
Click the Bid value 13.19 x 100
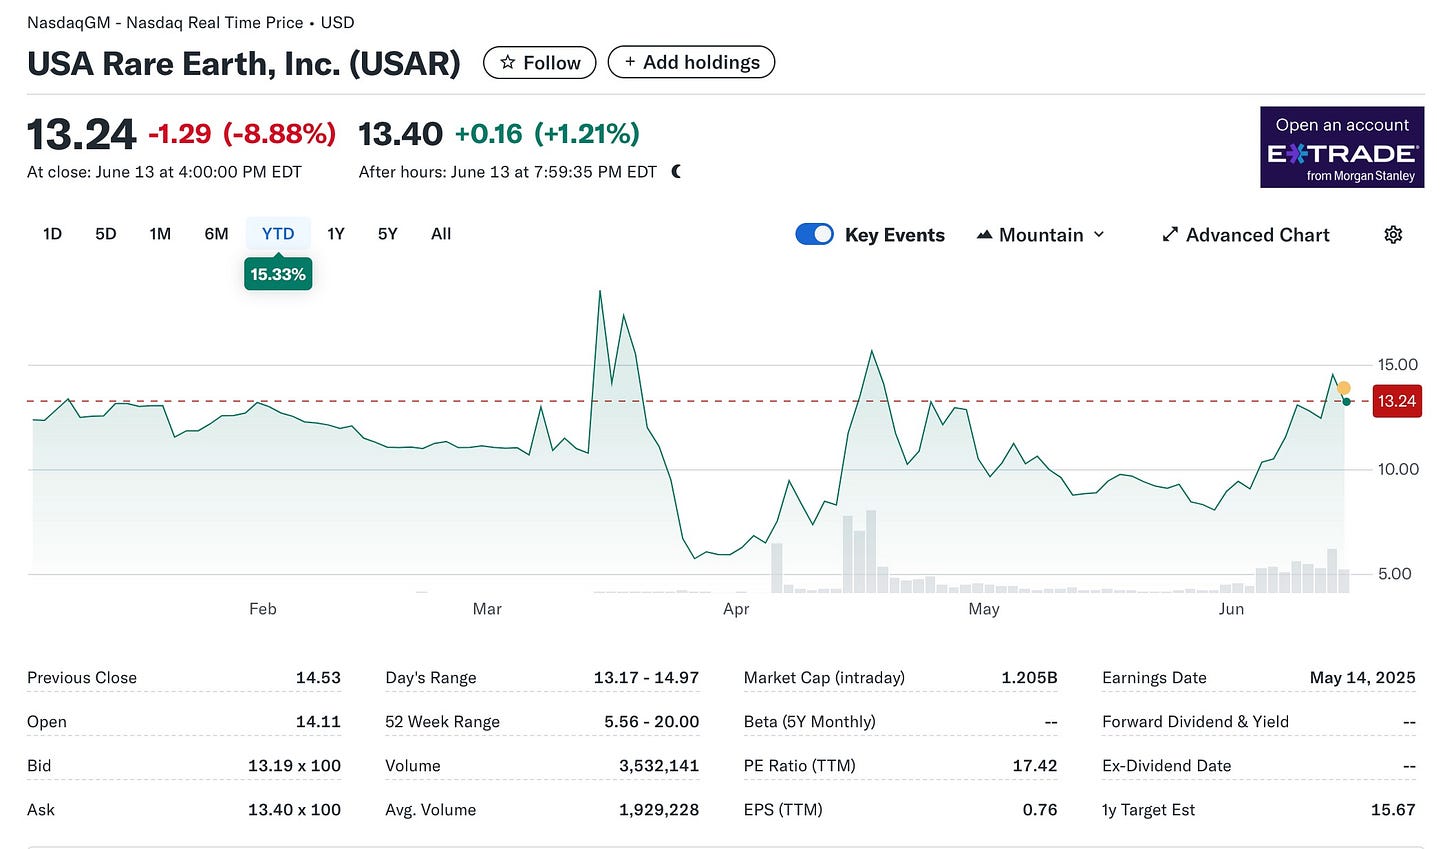pyautogui.click(x=294, y=765)
